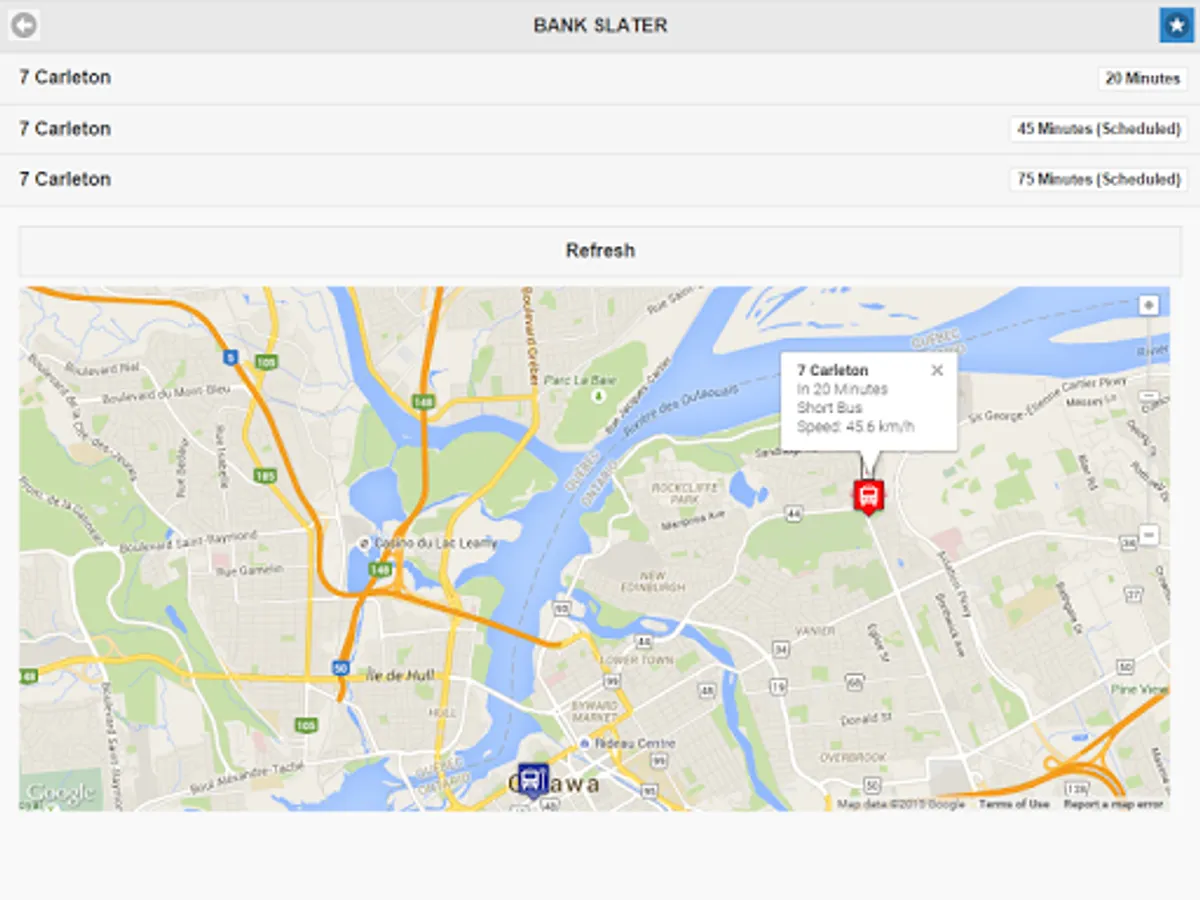Zoom in on the map

tap(1149, 304)
